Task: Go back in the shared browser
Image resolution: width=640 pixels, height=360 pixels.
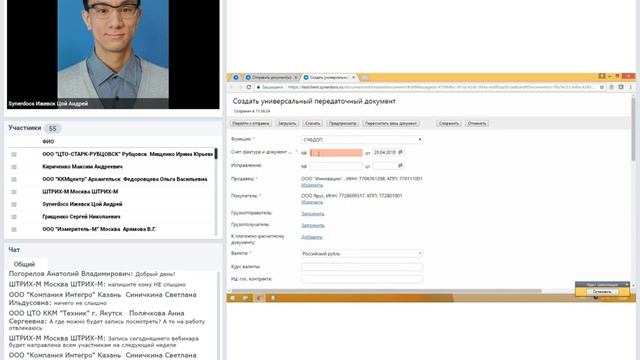Action: coord(232,87)
